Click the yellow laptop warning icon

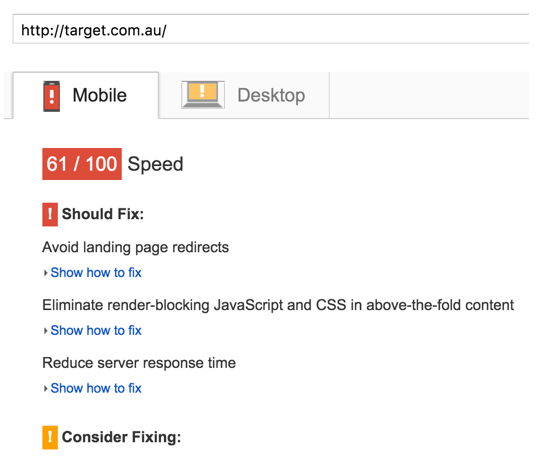coord(203,94)
